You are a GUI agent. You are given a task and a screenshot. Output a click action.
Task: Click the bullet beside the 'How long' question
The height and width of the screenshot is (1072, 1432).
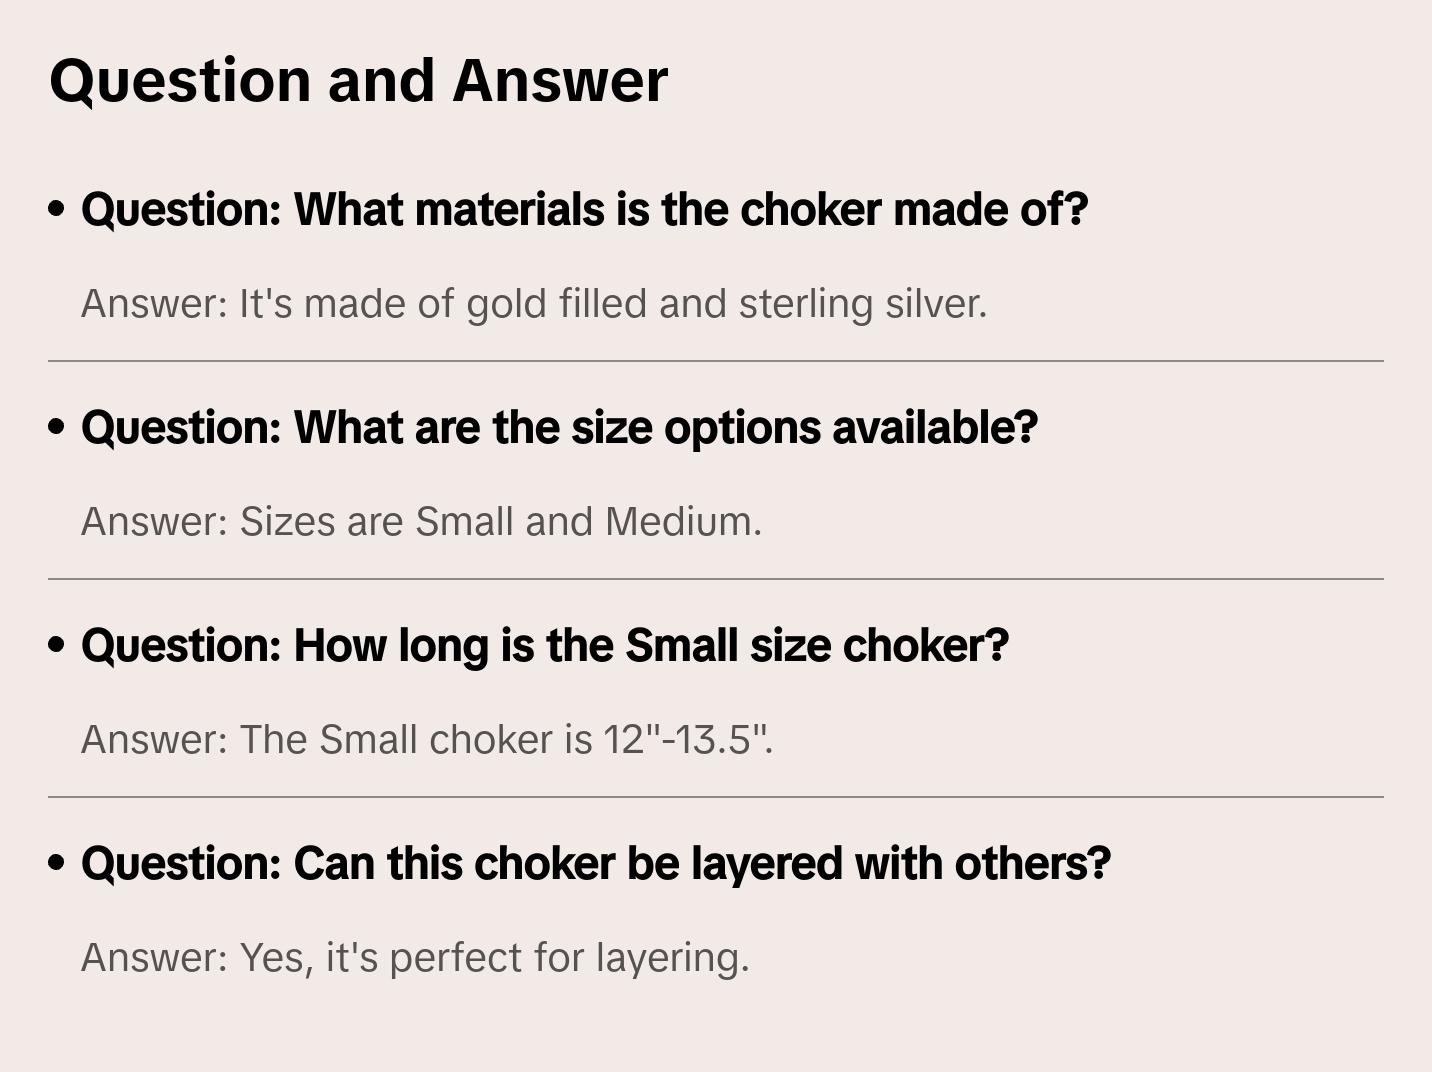[57, 646]
